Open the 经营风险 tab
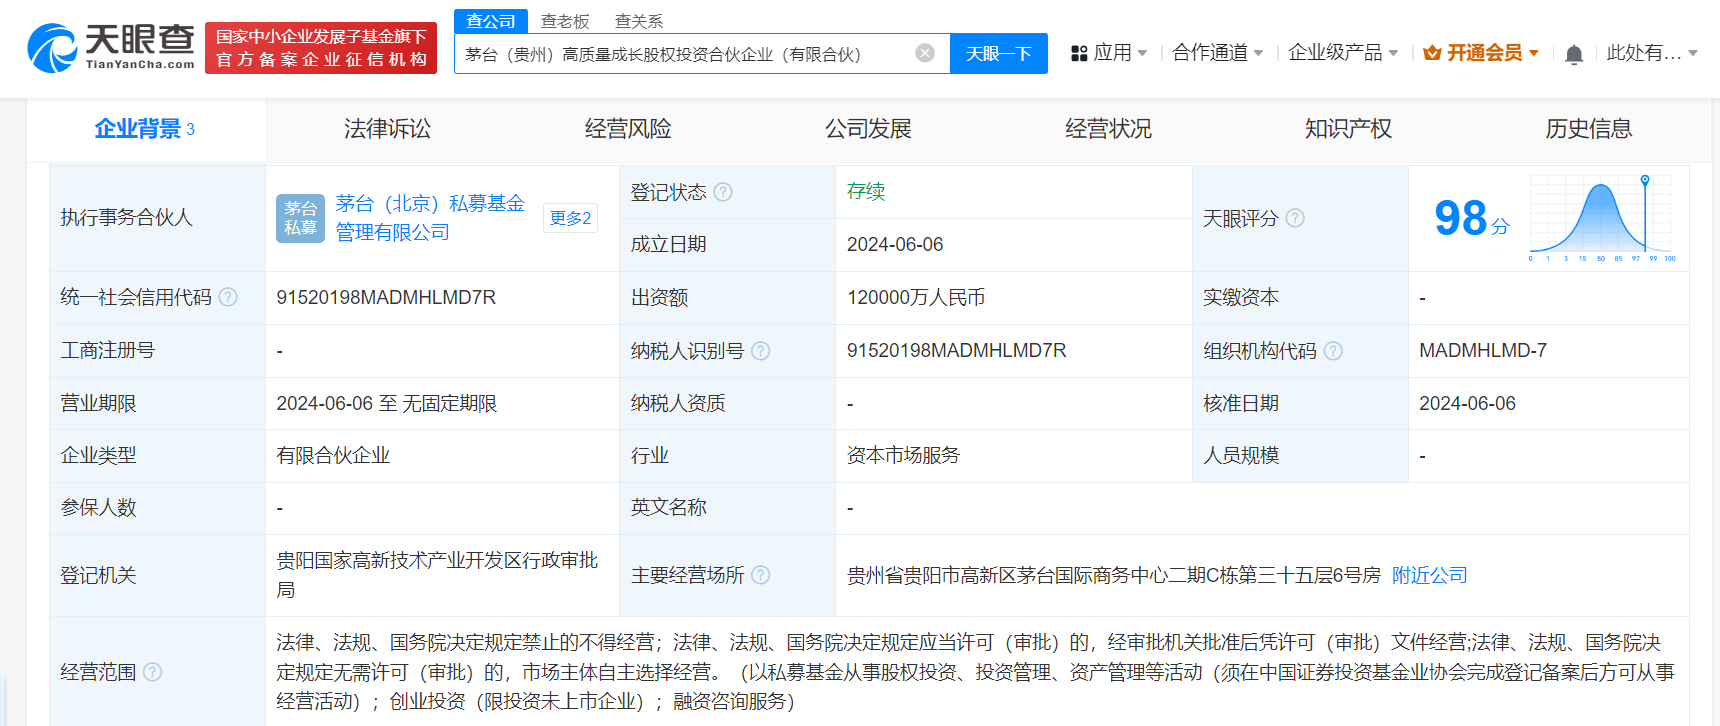1720x726 pixels. (x=628, y=129)
